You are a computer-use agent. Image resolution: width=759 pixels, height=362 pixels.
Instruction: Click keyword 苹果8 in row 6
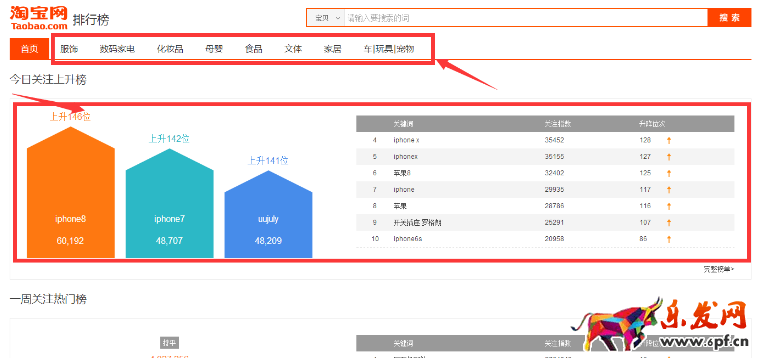pos(401,173)
